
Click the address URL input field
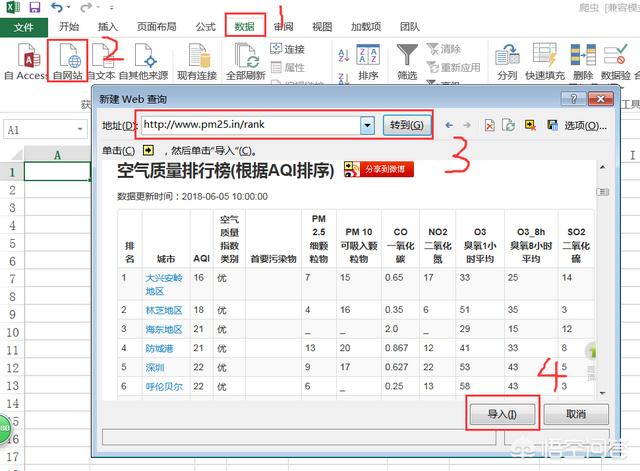pyautogui.click(x=250, y=126)
